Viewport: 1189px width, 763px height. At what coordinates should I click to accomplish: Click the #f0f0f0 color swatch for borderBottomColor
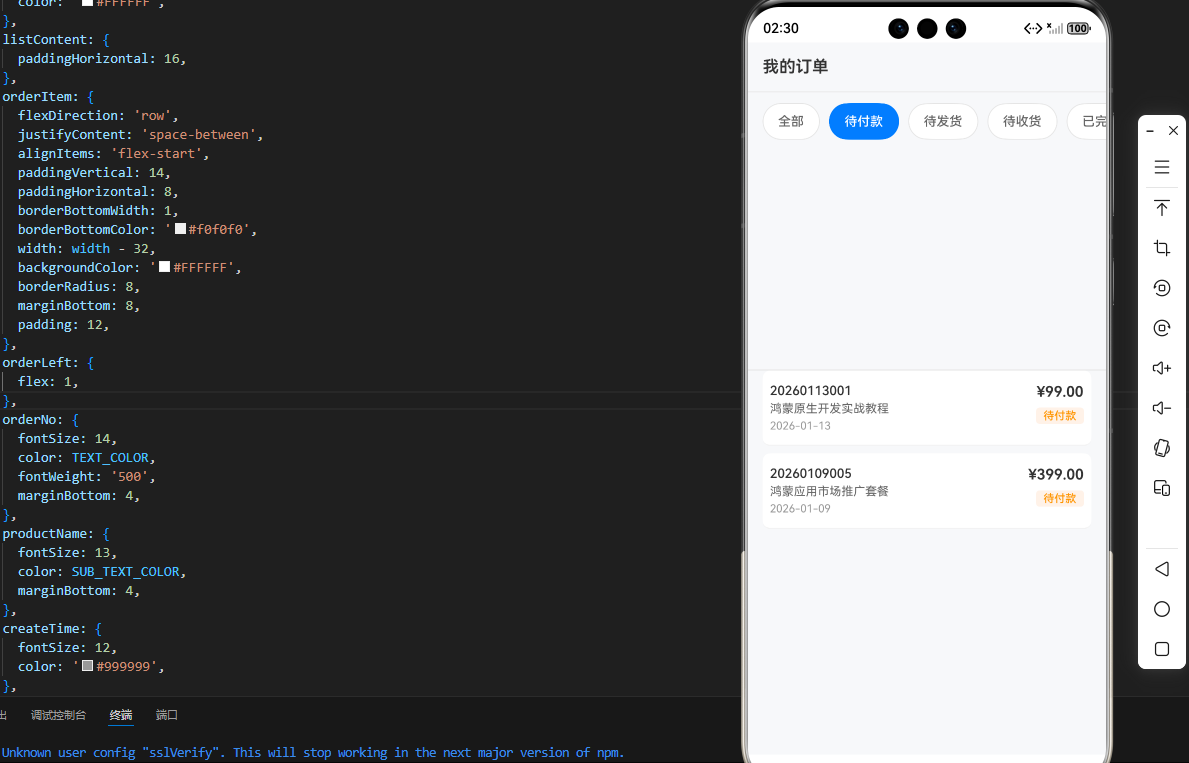tap(180, 229)
